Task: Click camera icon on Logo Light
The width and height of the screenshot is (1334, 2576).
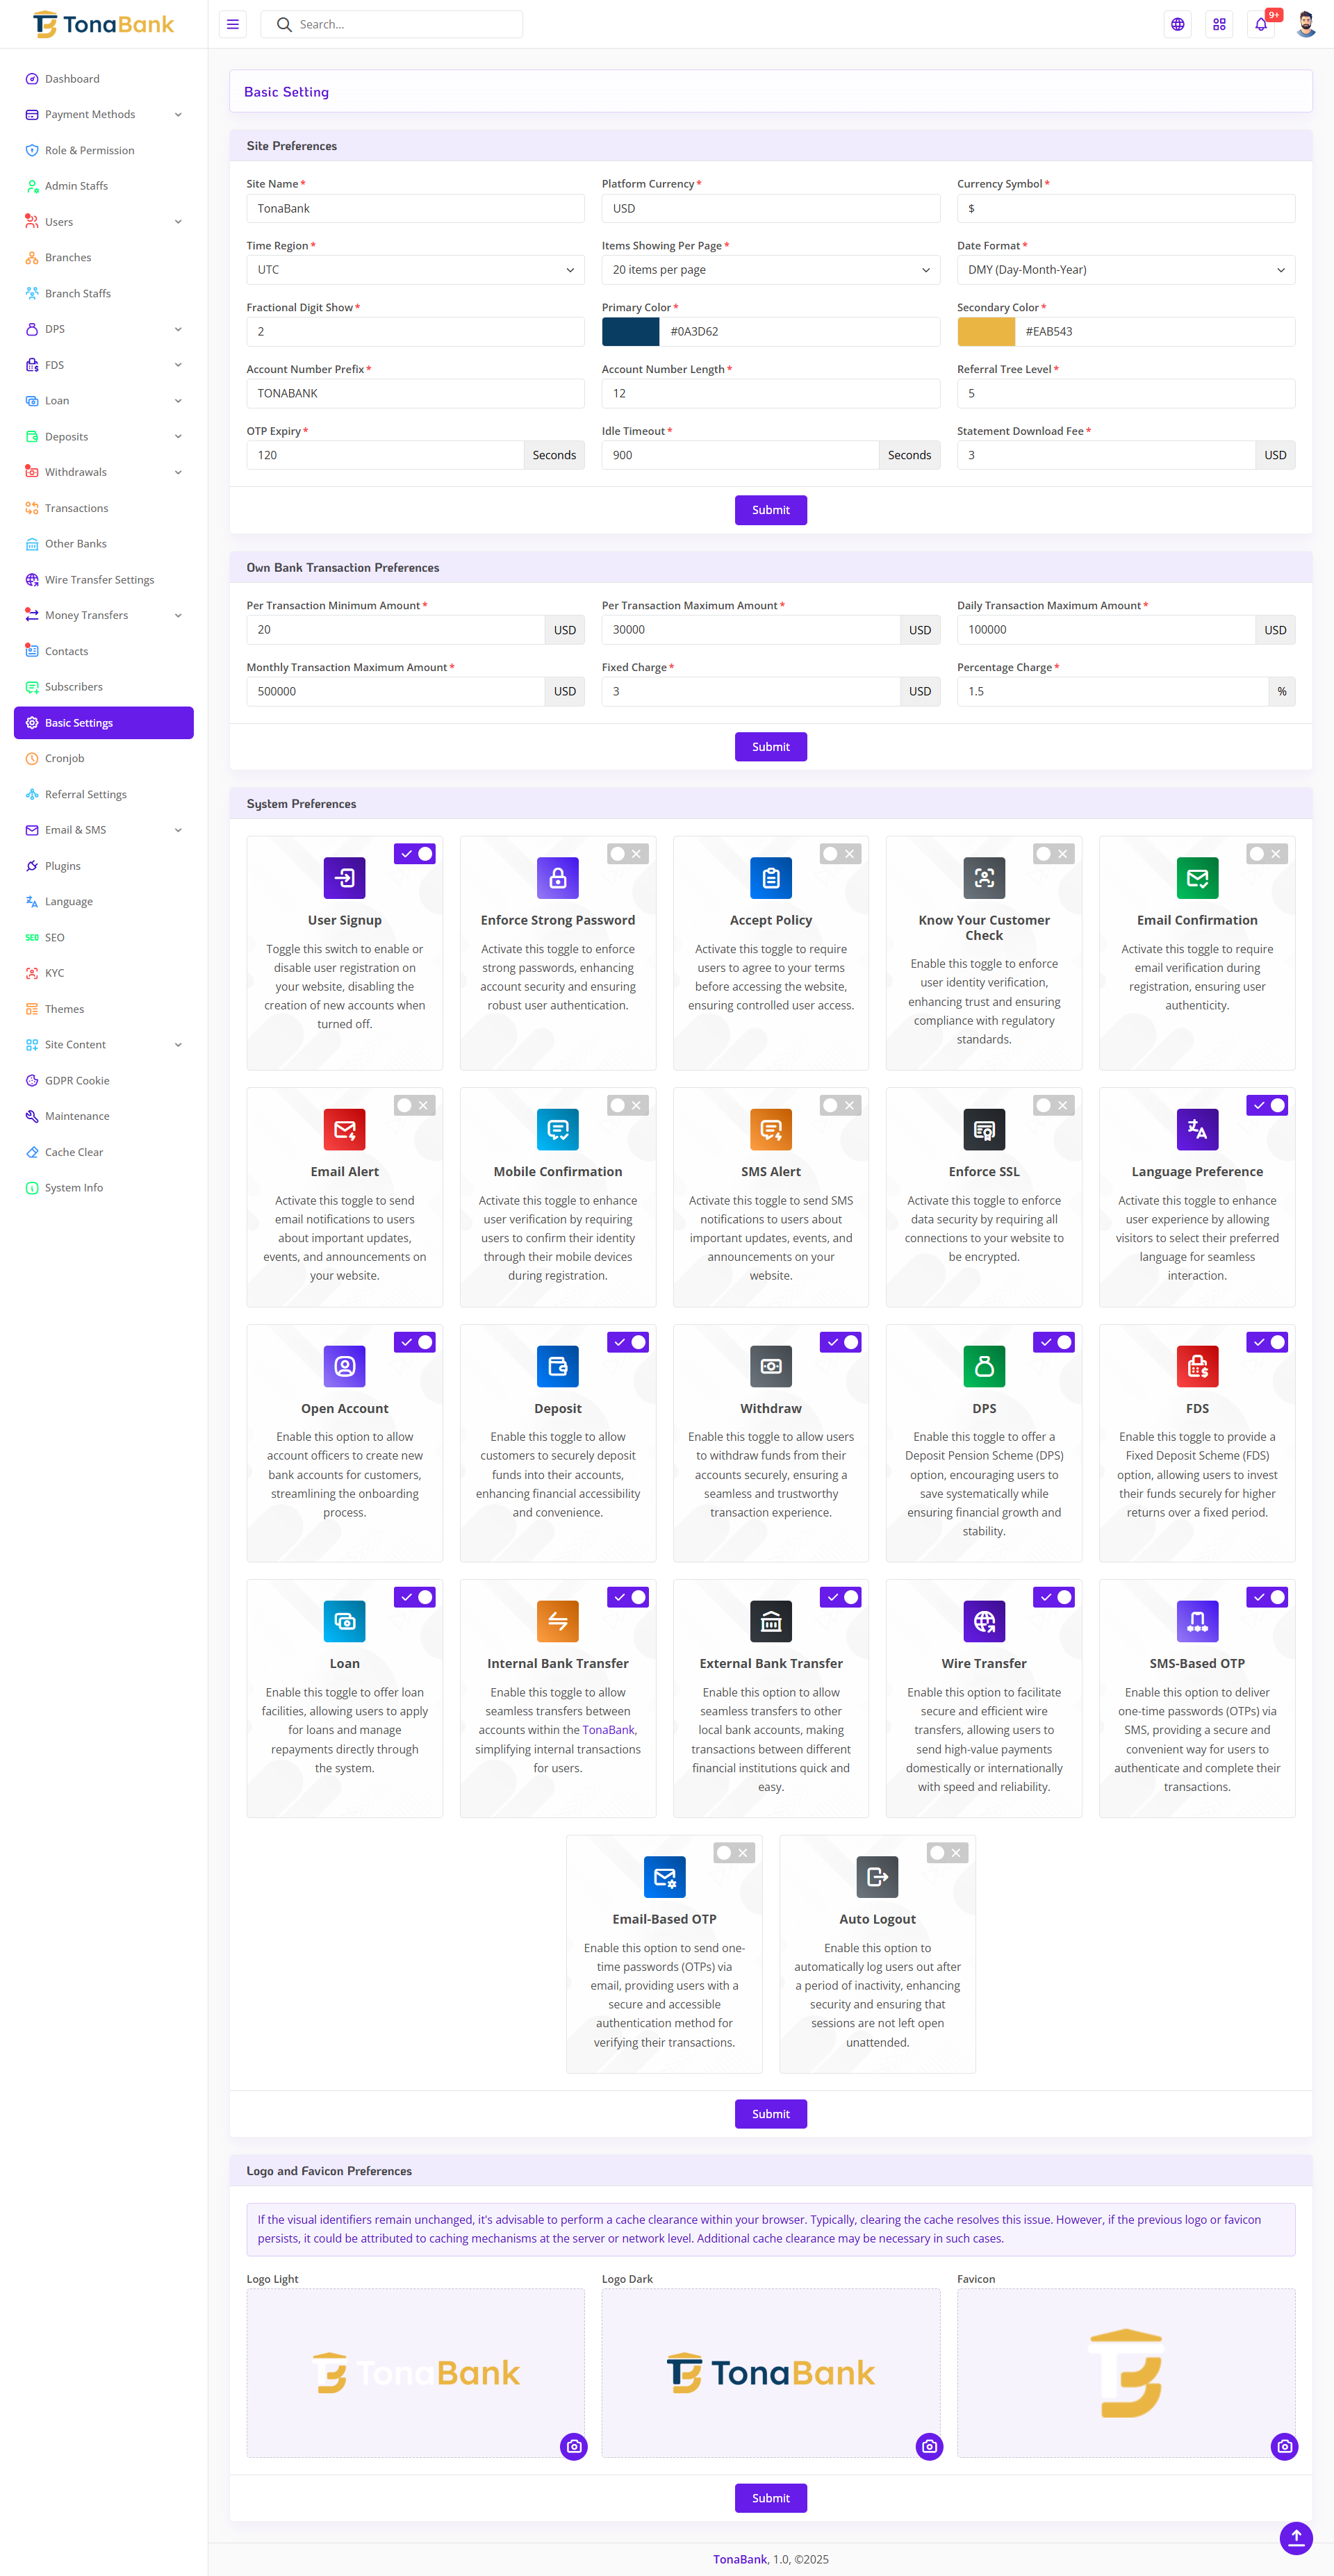Action: pyautogui.click(x=573, y=2446)
